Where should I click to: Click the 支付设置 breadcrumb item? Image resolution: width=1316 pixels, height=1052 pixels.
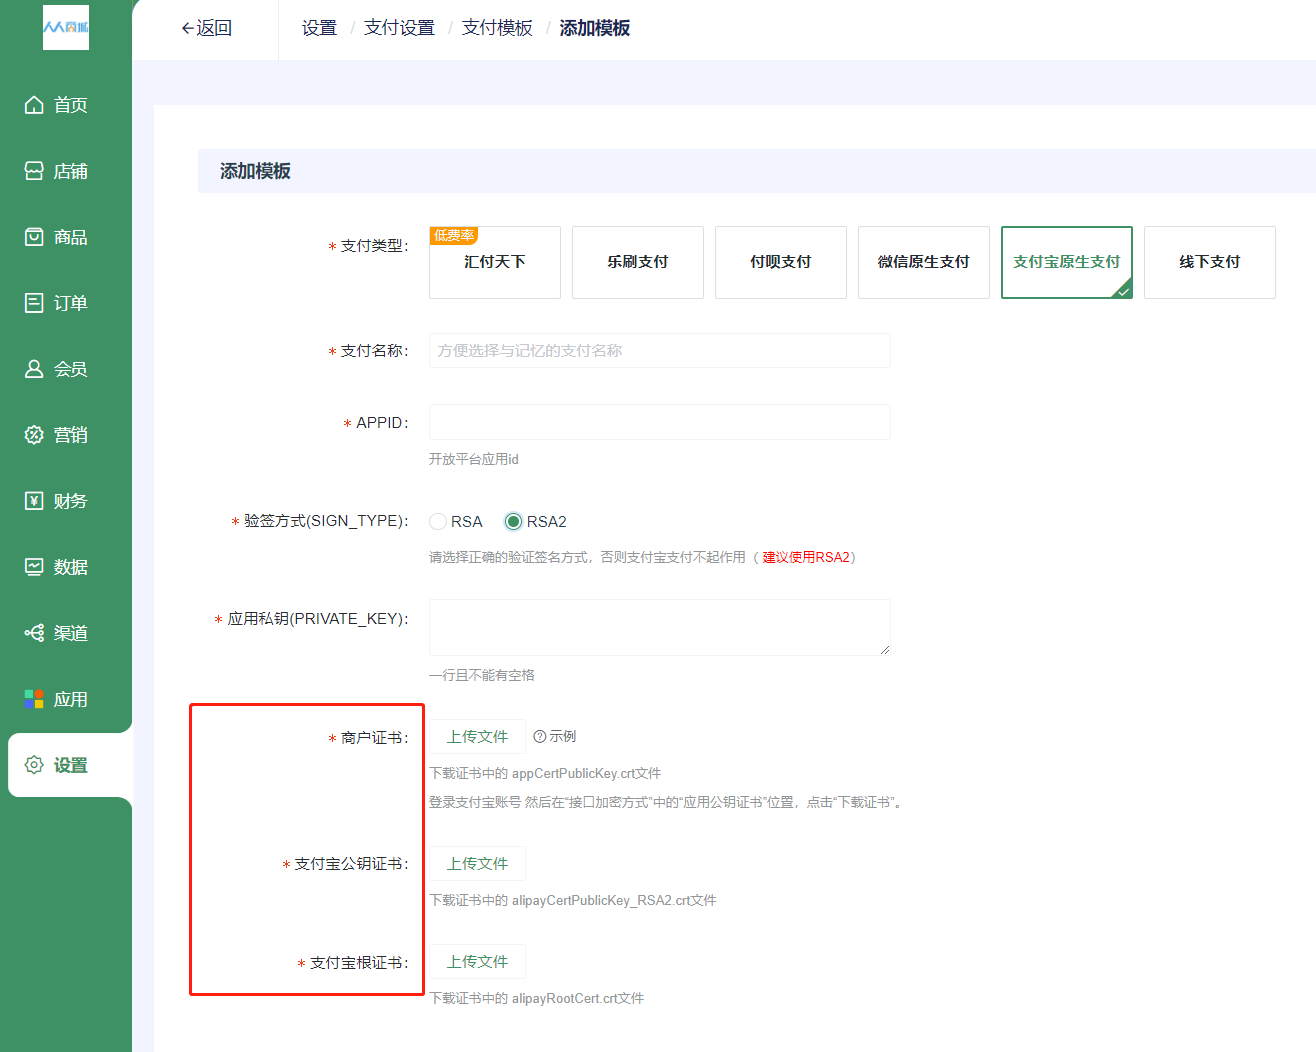(x=399, y=28)
